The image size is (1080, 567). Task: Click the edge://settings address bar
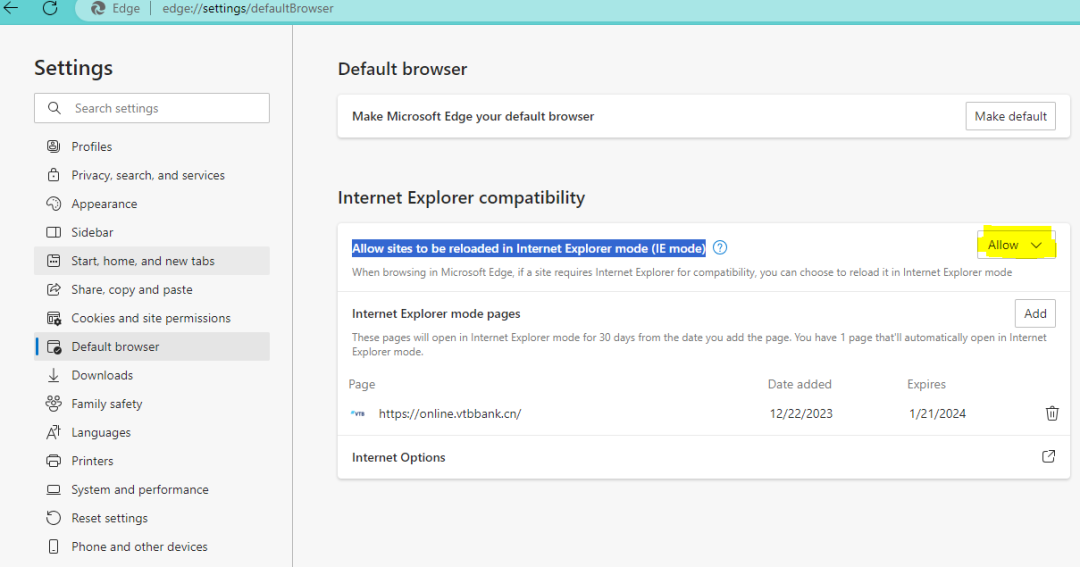coord(248,9)
